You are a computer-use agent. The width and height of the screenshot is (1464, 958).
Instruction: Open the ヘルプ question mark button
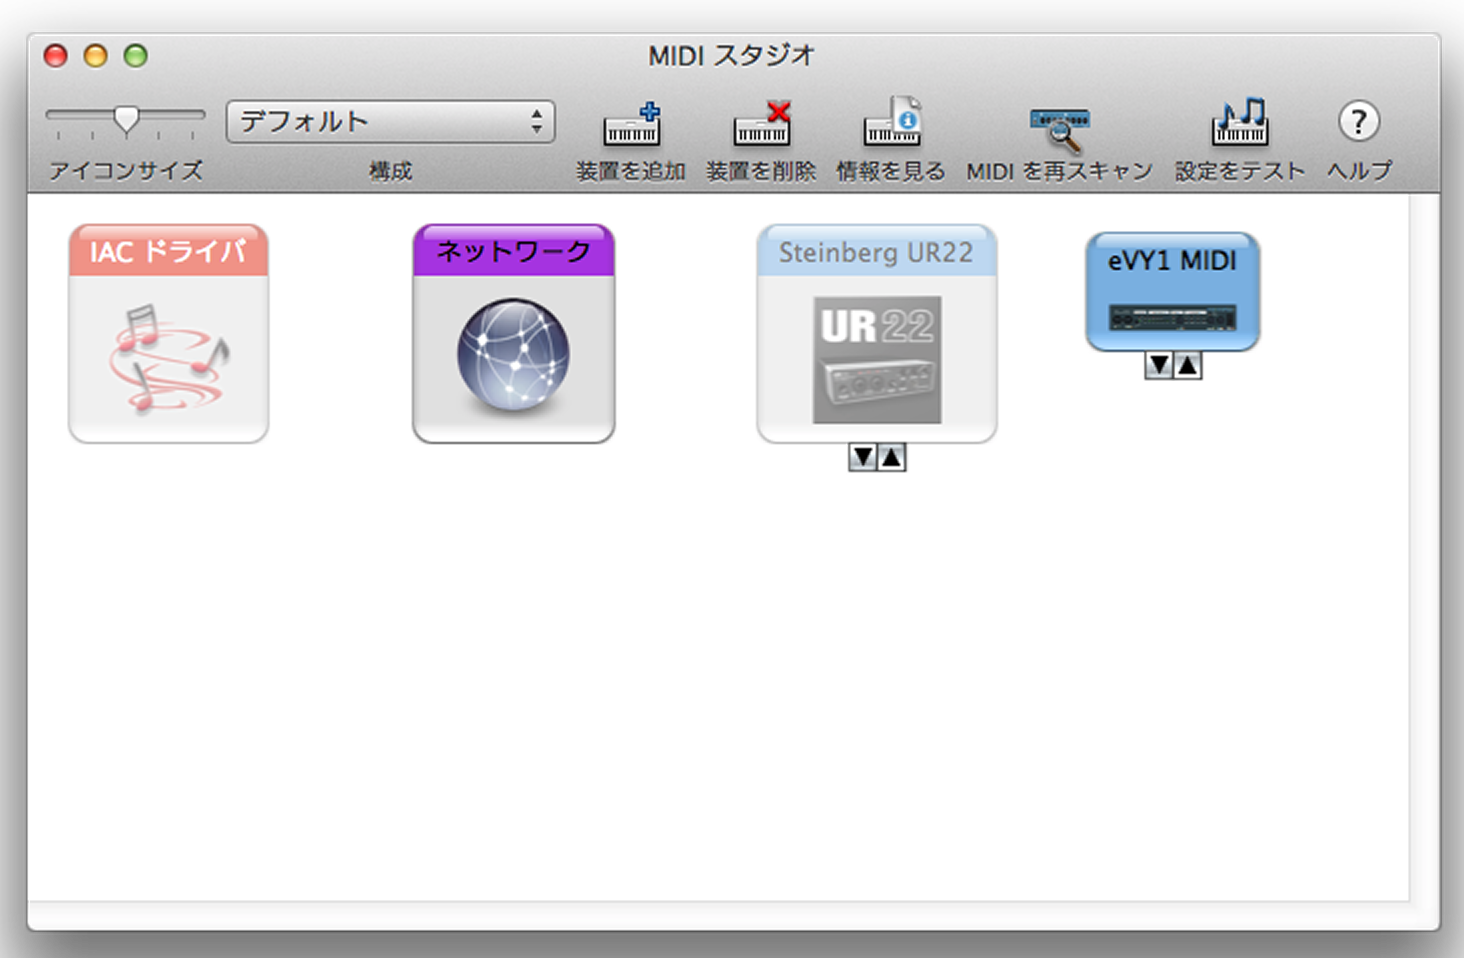pyautogui.click(x=1358, y=122)
